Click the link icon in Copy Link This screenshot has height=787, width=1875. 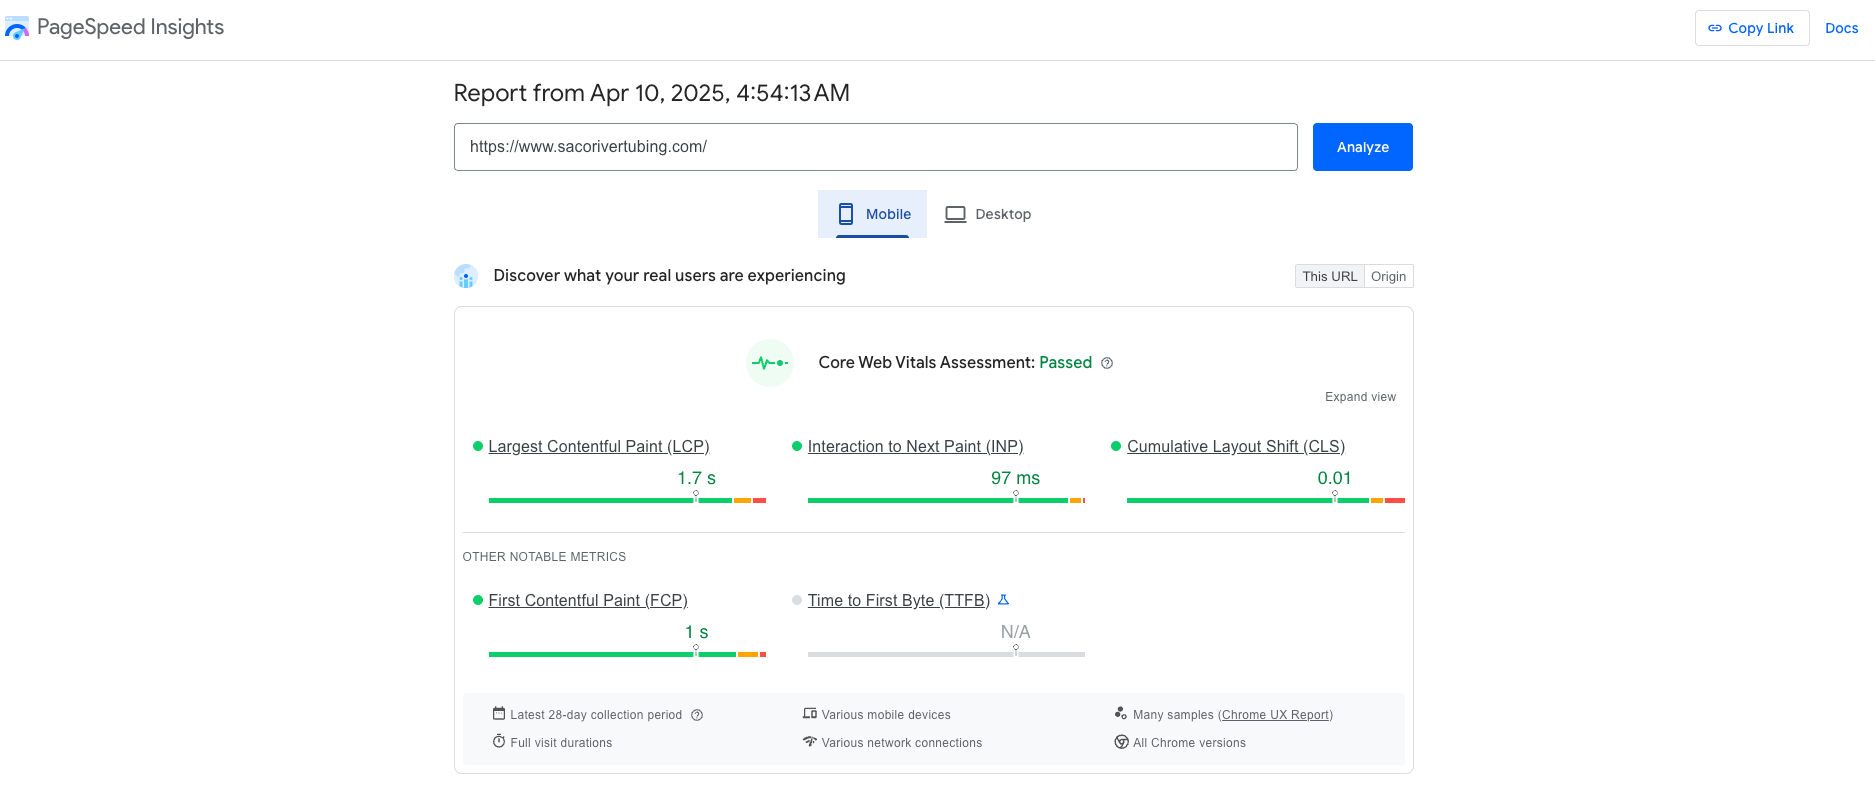(x=1715, y=28)
